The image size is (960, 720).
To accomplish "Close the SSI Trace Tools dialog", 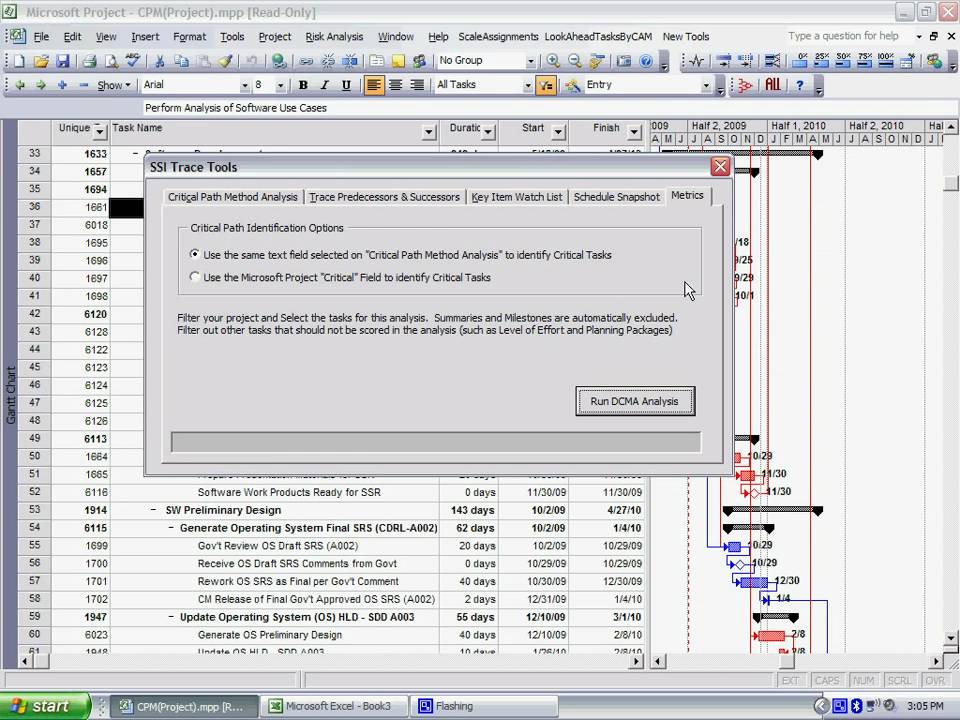I will click(720, 167).
